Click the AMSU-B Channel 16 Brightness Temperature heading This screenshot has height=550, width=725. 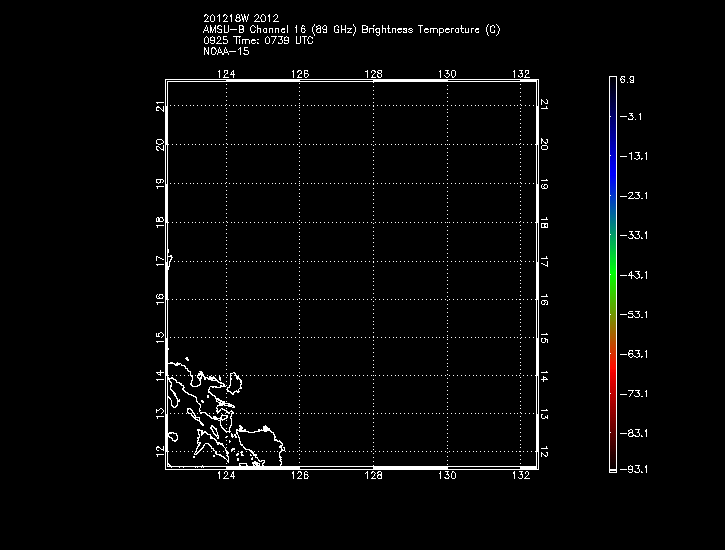pyautogui.click(x=351, y=30)
